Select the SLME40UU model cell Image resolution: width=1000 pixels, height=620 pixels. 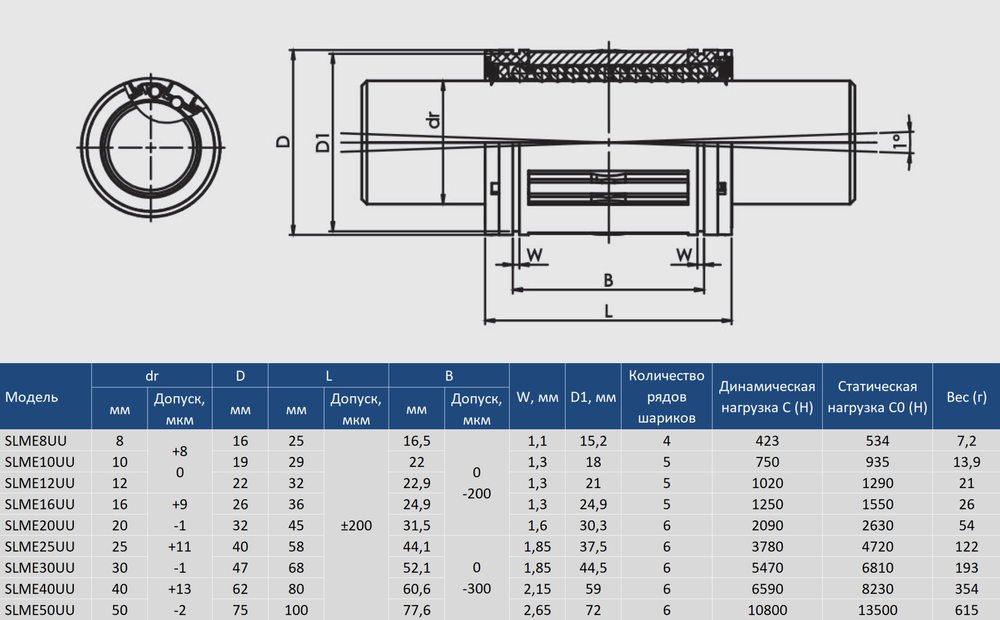39,588
